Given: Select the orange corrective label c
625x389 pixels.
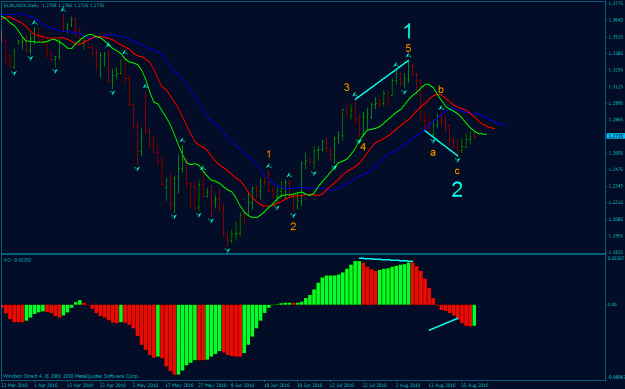Looking at the screenshot, I should point(457,171).
